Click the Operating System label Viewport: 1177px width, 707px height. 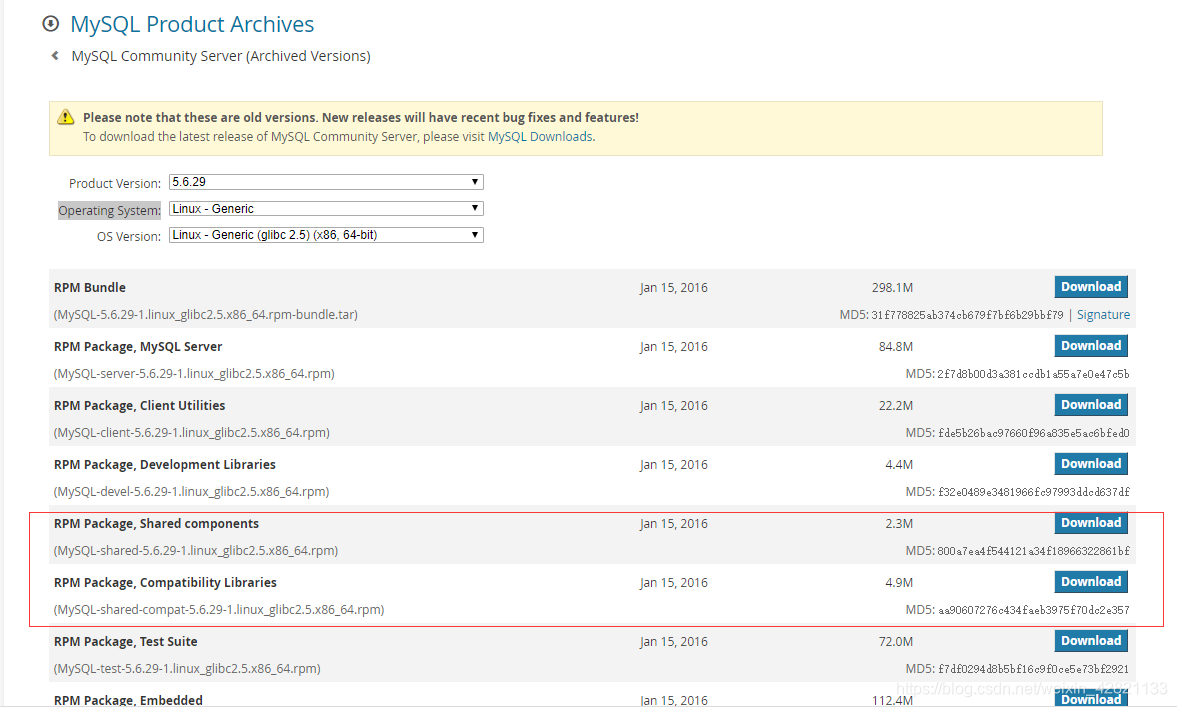click(x=110, y=210)
